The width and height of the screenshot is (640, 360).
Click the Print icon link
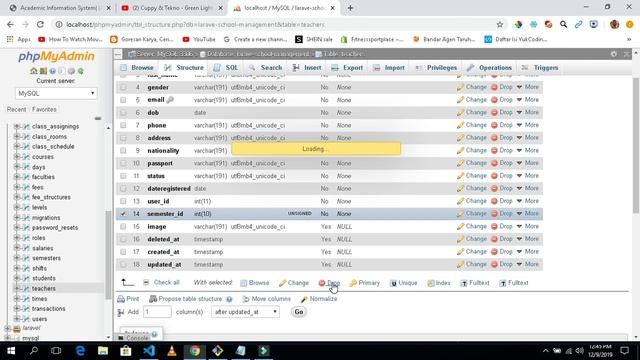tap(128, 299)
